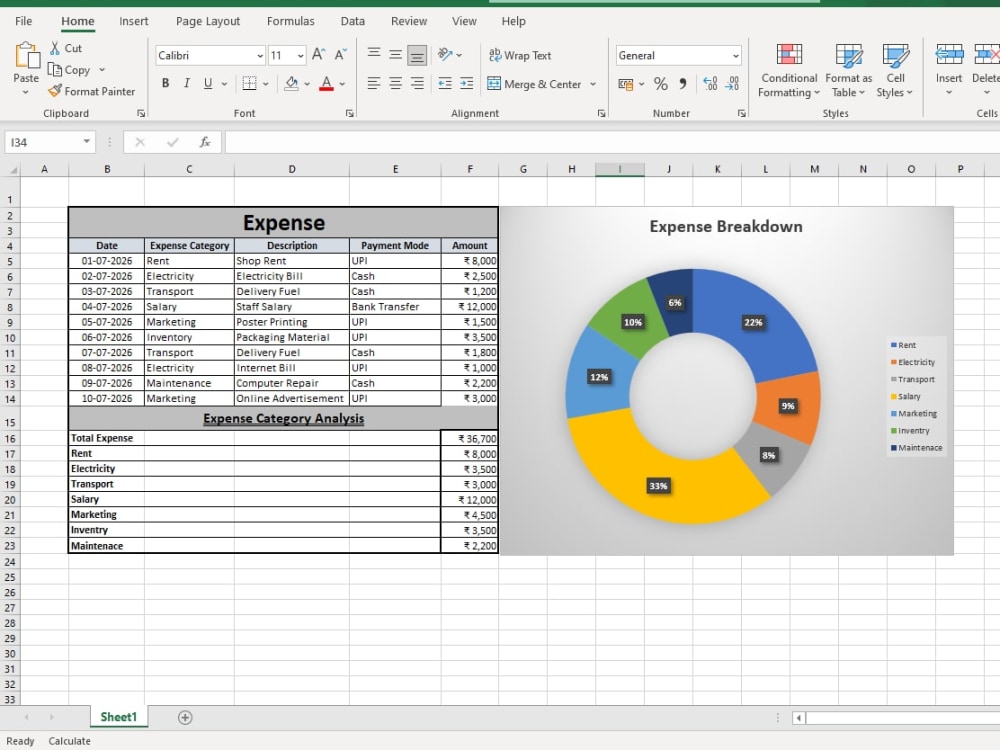This screenshot has width=1000, height=750.
Task: Open the Calibri font name dropdown
Action: click(260, 55)
